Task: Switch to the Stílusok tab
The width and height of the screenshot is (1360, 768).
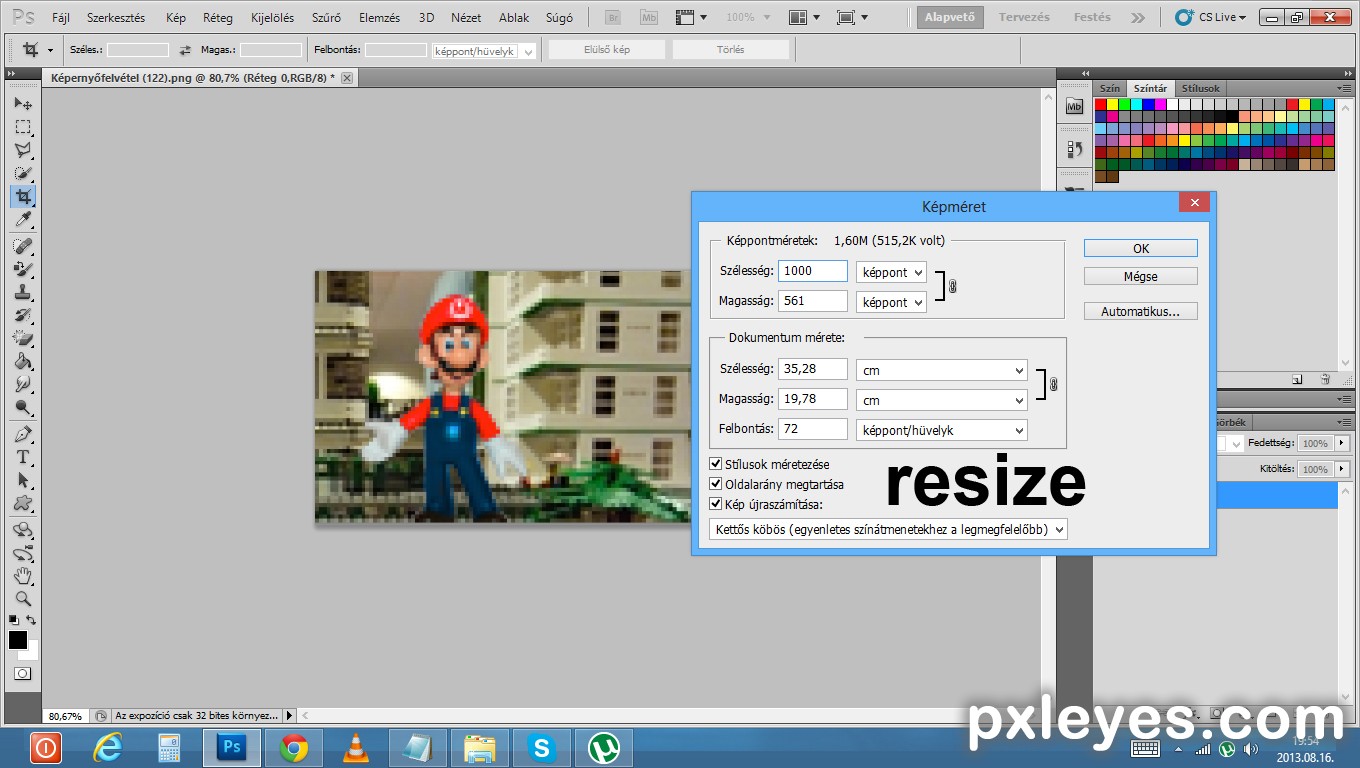Action: [1200, 88]
